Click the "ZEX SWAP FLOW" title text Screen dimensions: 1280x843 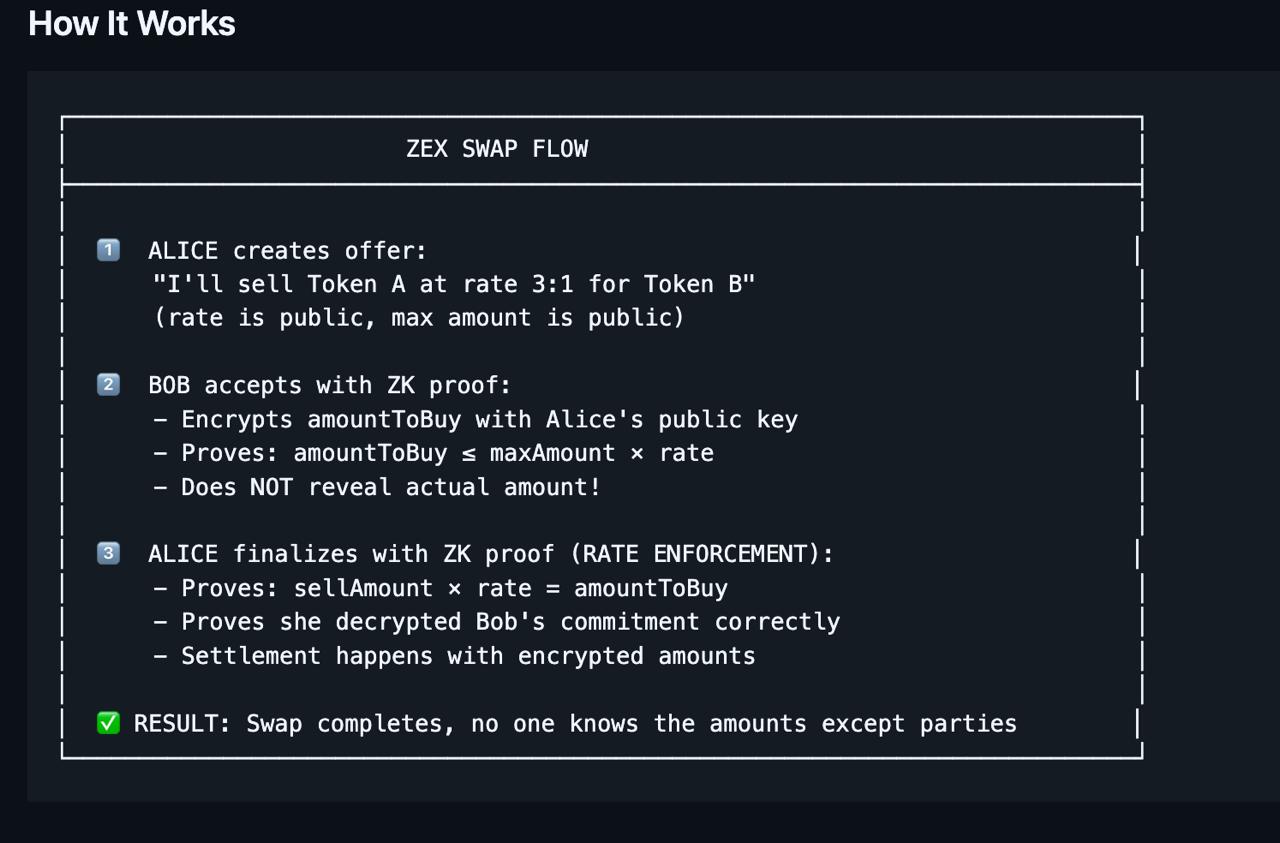coord(497,149)
